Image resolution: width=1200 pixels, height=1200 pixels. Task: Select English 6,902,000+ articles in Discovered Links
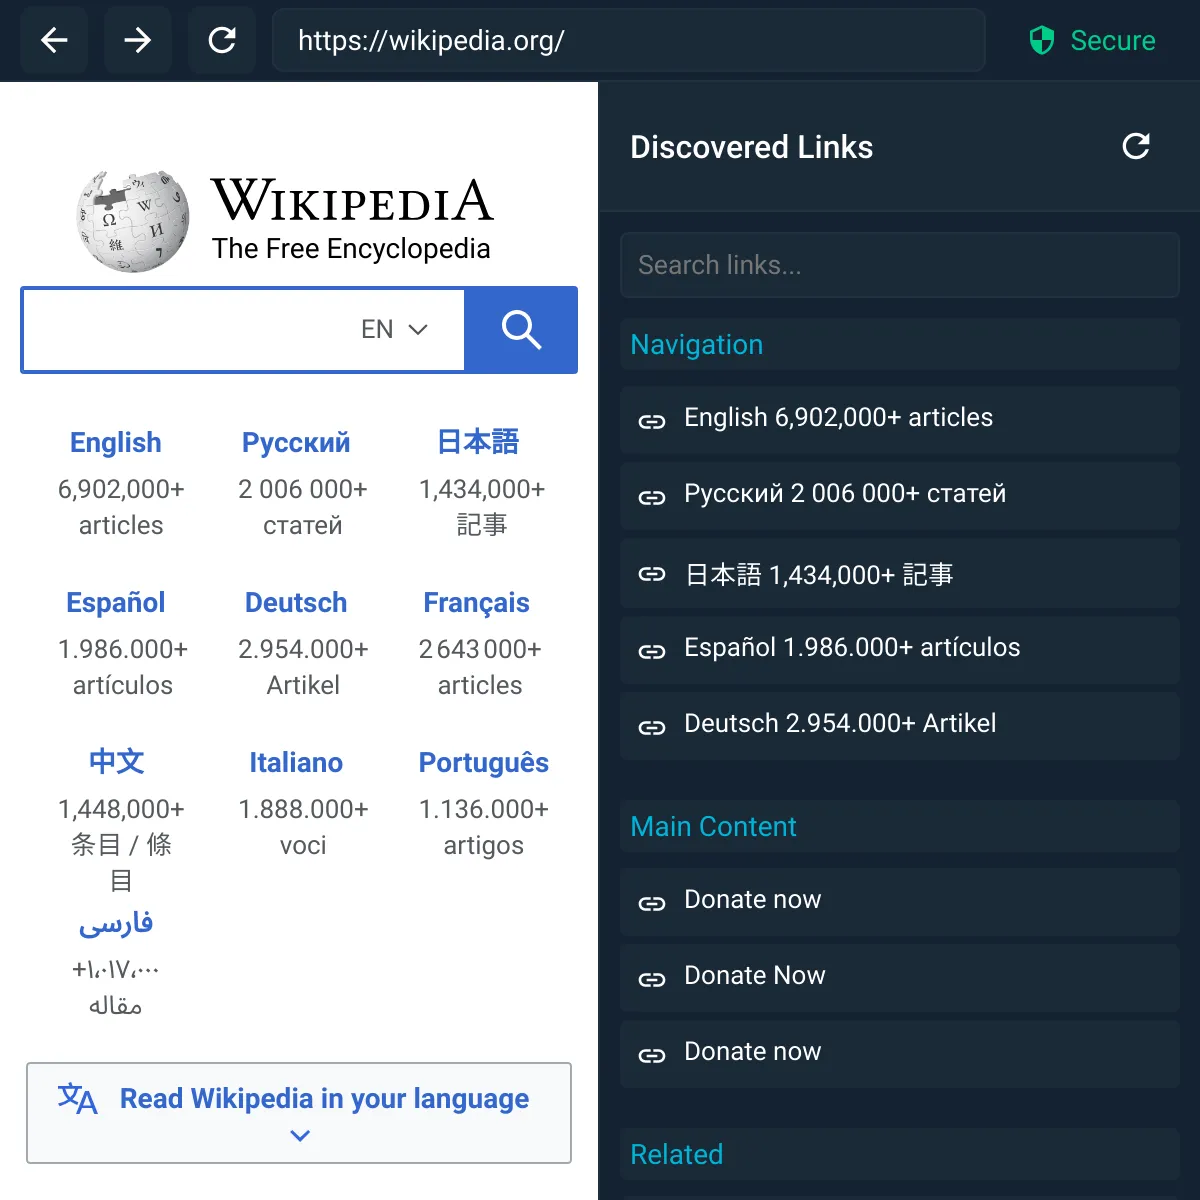900,419
